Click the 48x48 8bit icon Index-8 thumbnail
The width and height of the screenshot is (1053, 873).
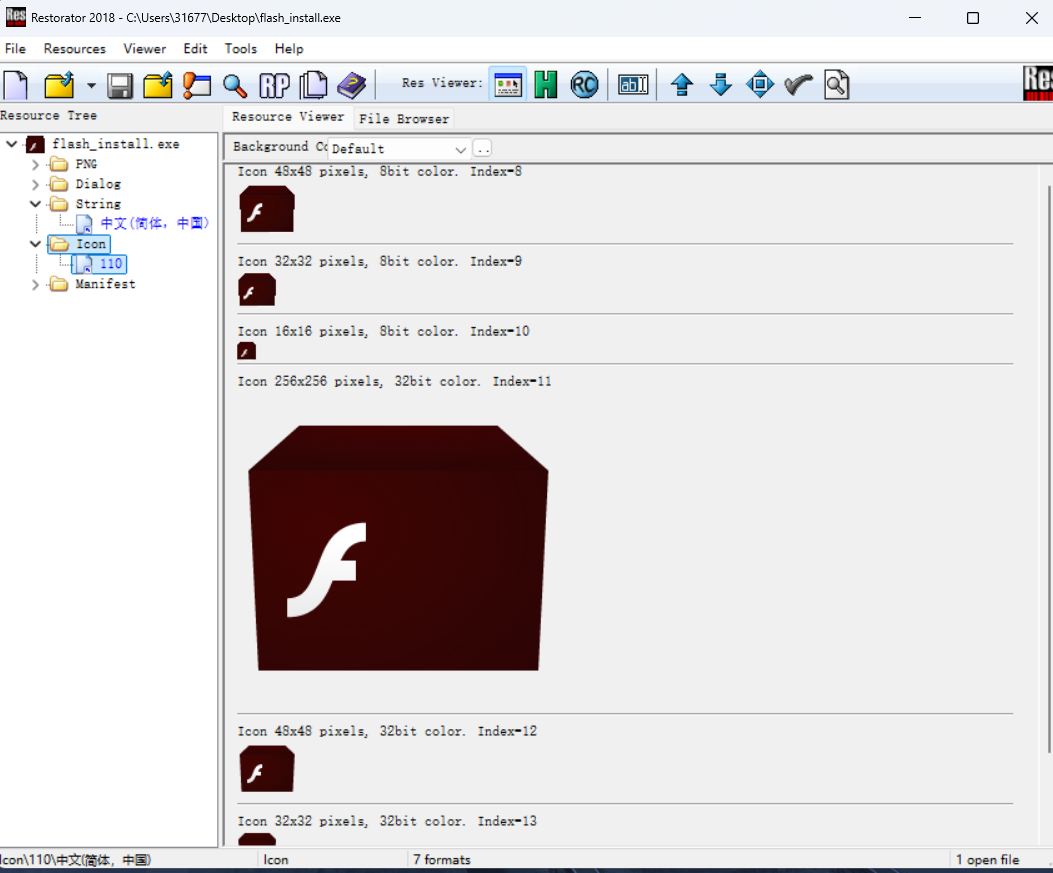267,209
